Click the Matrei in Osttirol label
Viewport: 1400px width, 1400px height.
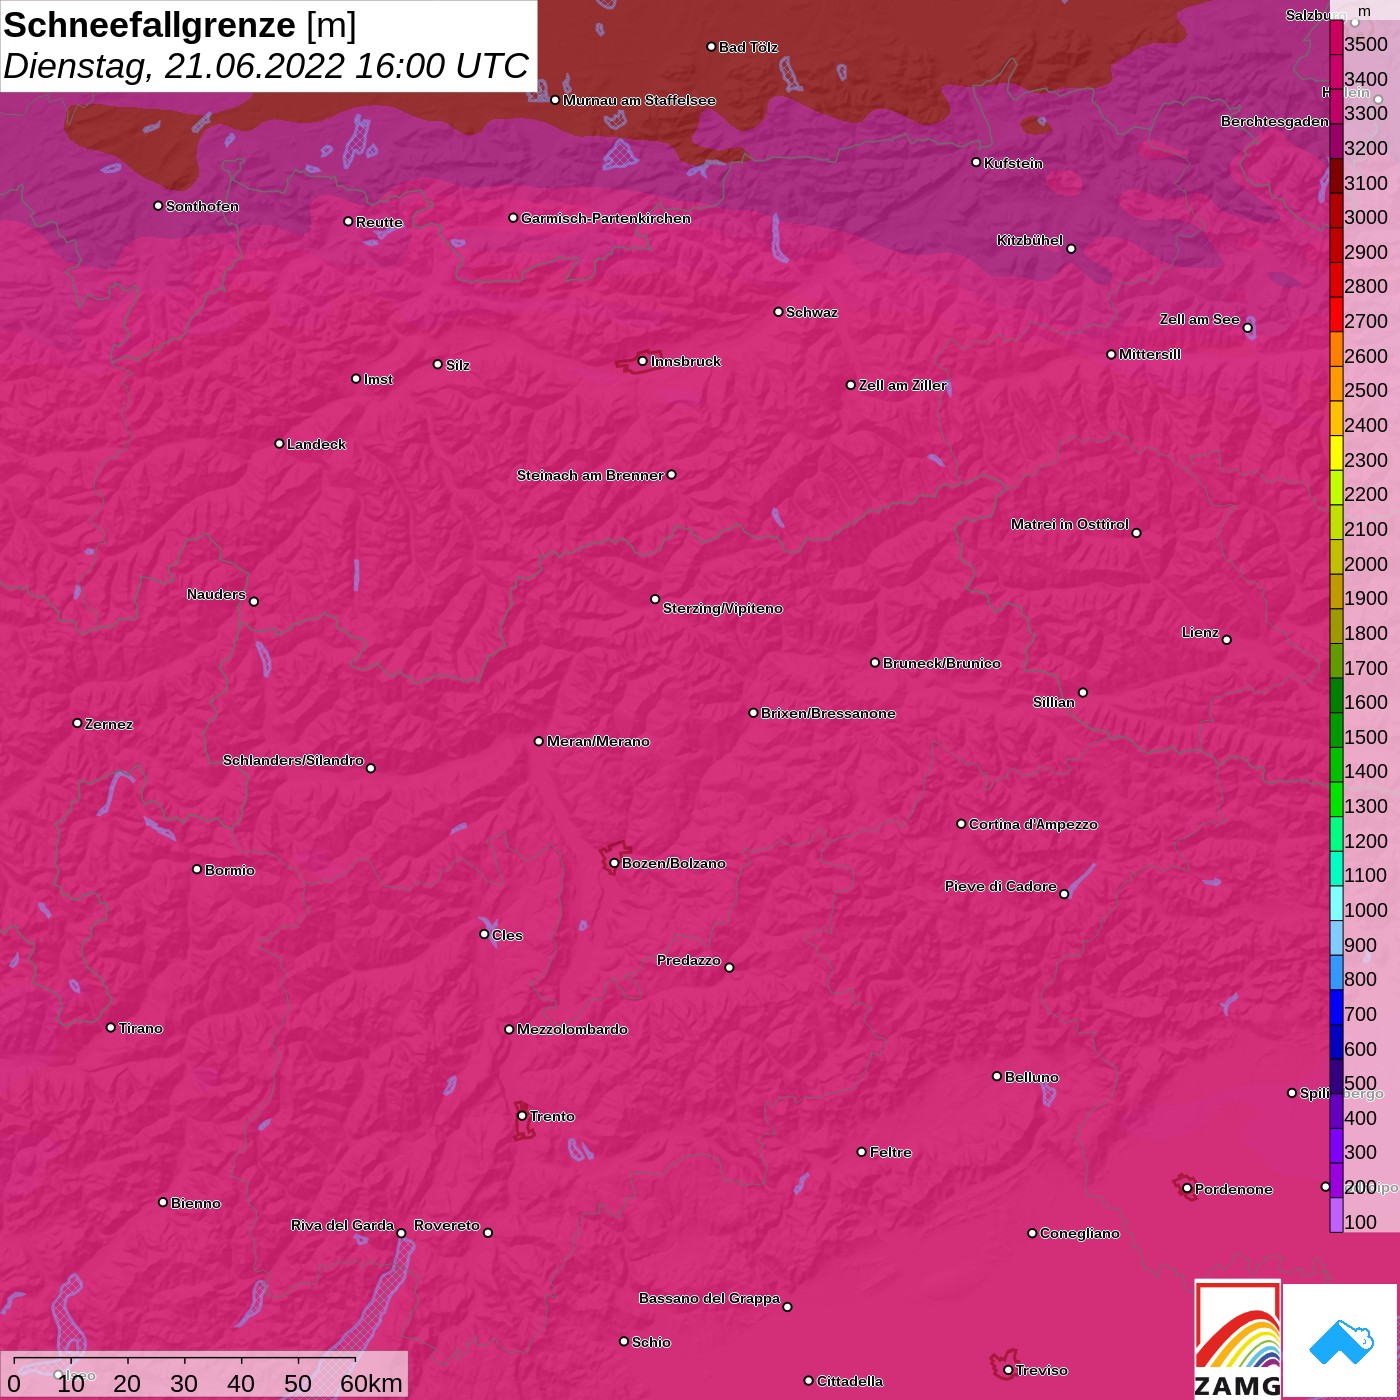click(x=1070, y=524)
